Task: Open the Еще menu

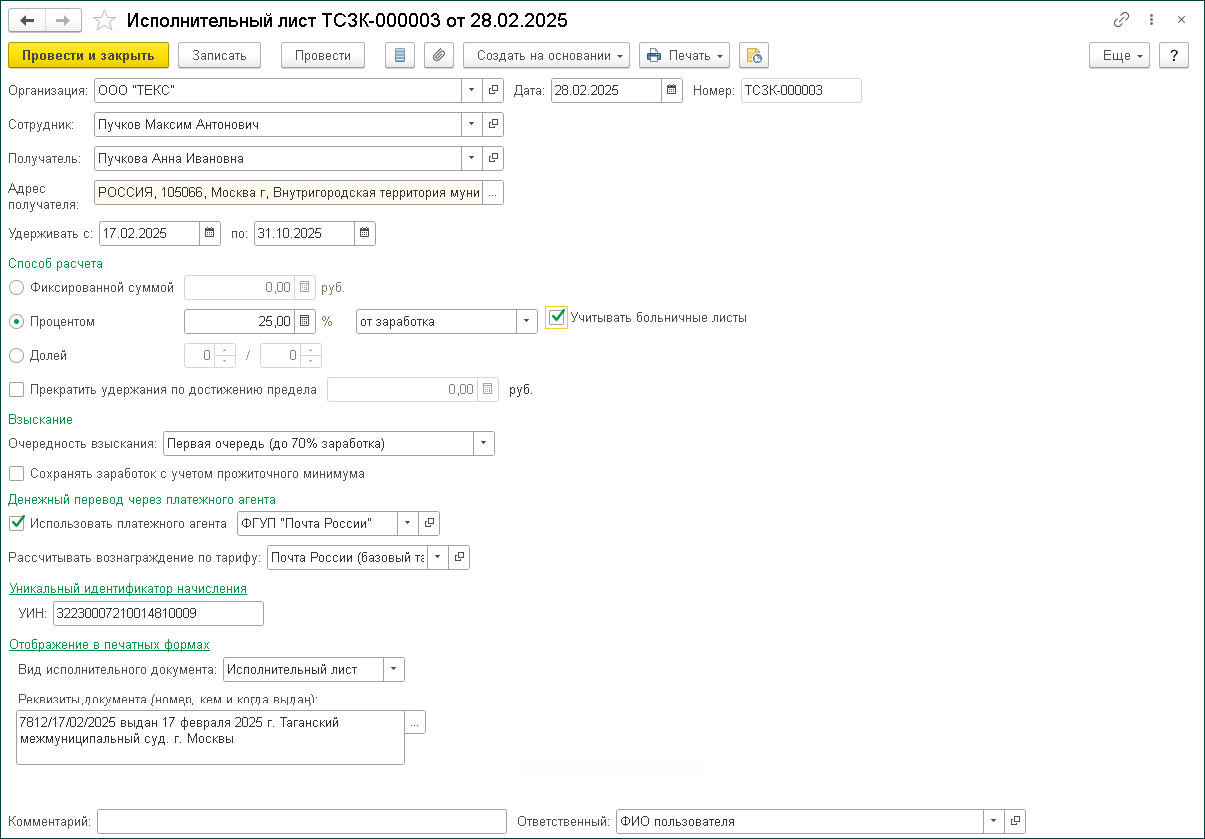Action: tap(1119, 55)
